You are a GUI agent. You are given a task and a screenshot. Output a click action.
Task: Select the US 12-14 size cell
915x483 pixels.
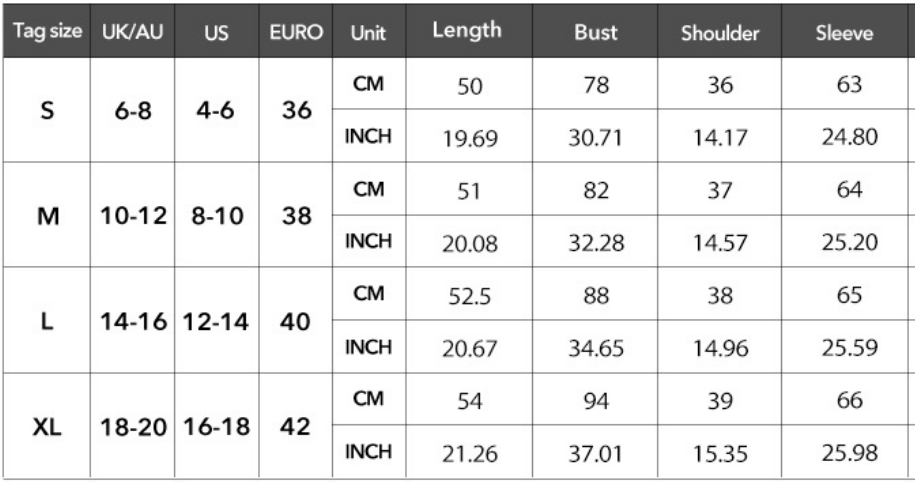click(216, 321)
